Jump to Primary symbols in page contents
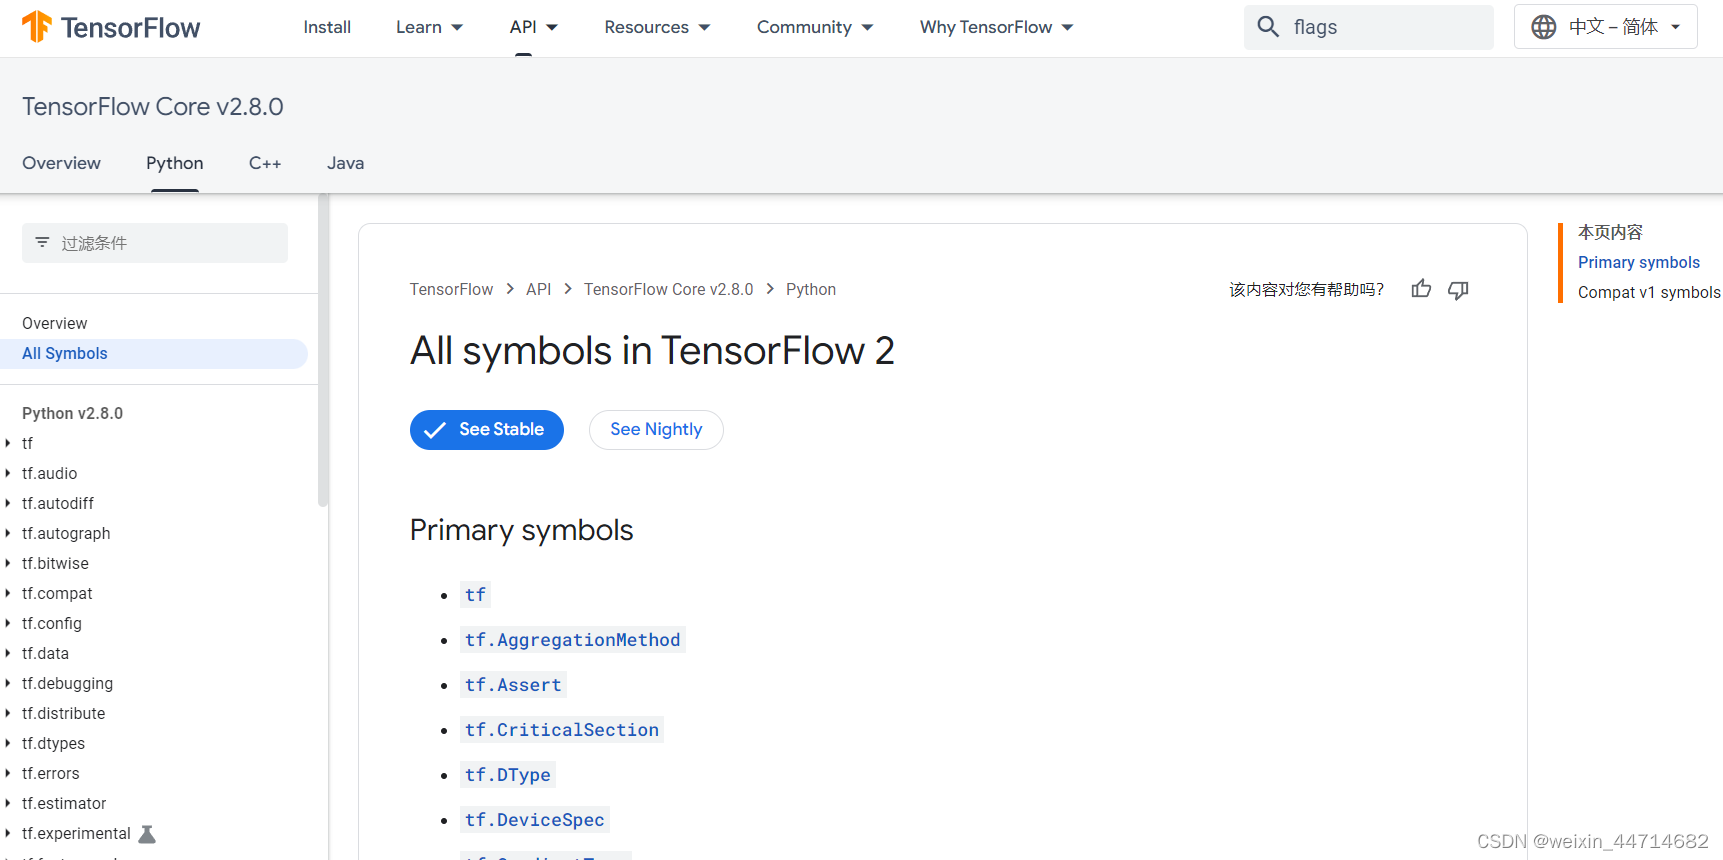This screenshot has height=860, width=1723. pyautogui.click(x=1639, y=262)
